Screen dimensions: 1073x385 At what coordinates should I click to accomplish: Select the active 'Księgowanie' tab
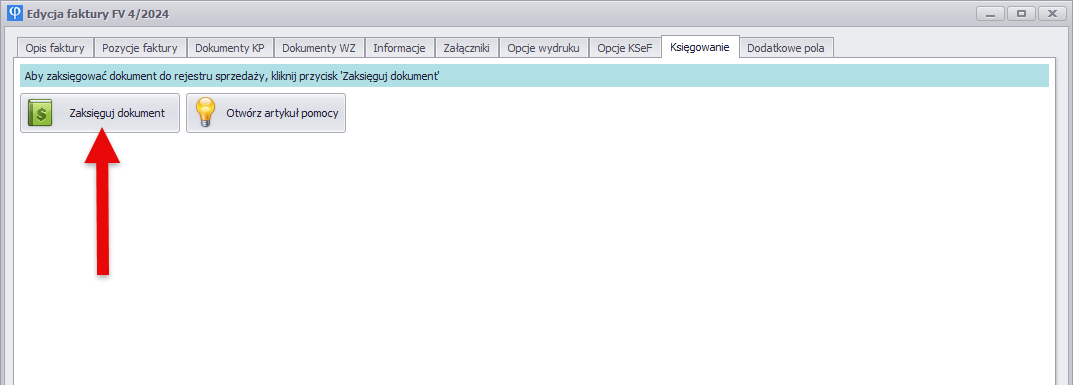(x=700, y=47)
